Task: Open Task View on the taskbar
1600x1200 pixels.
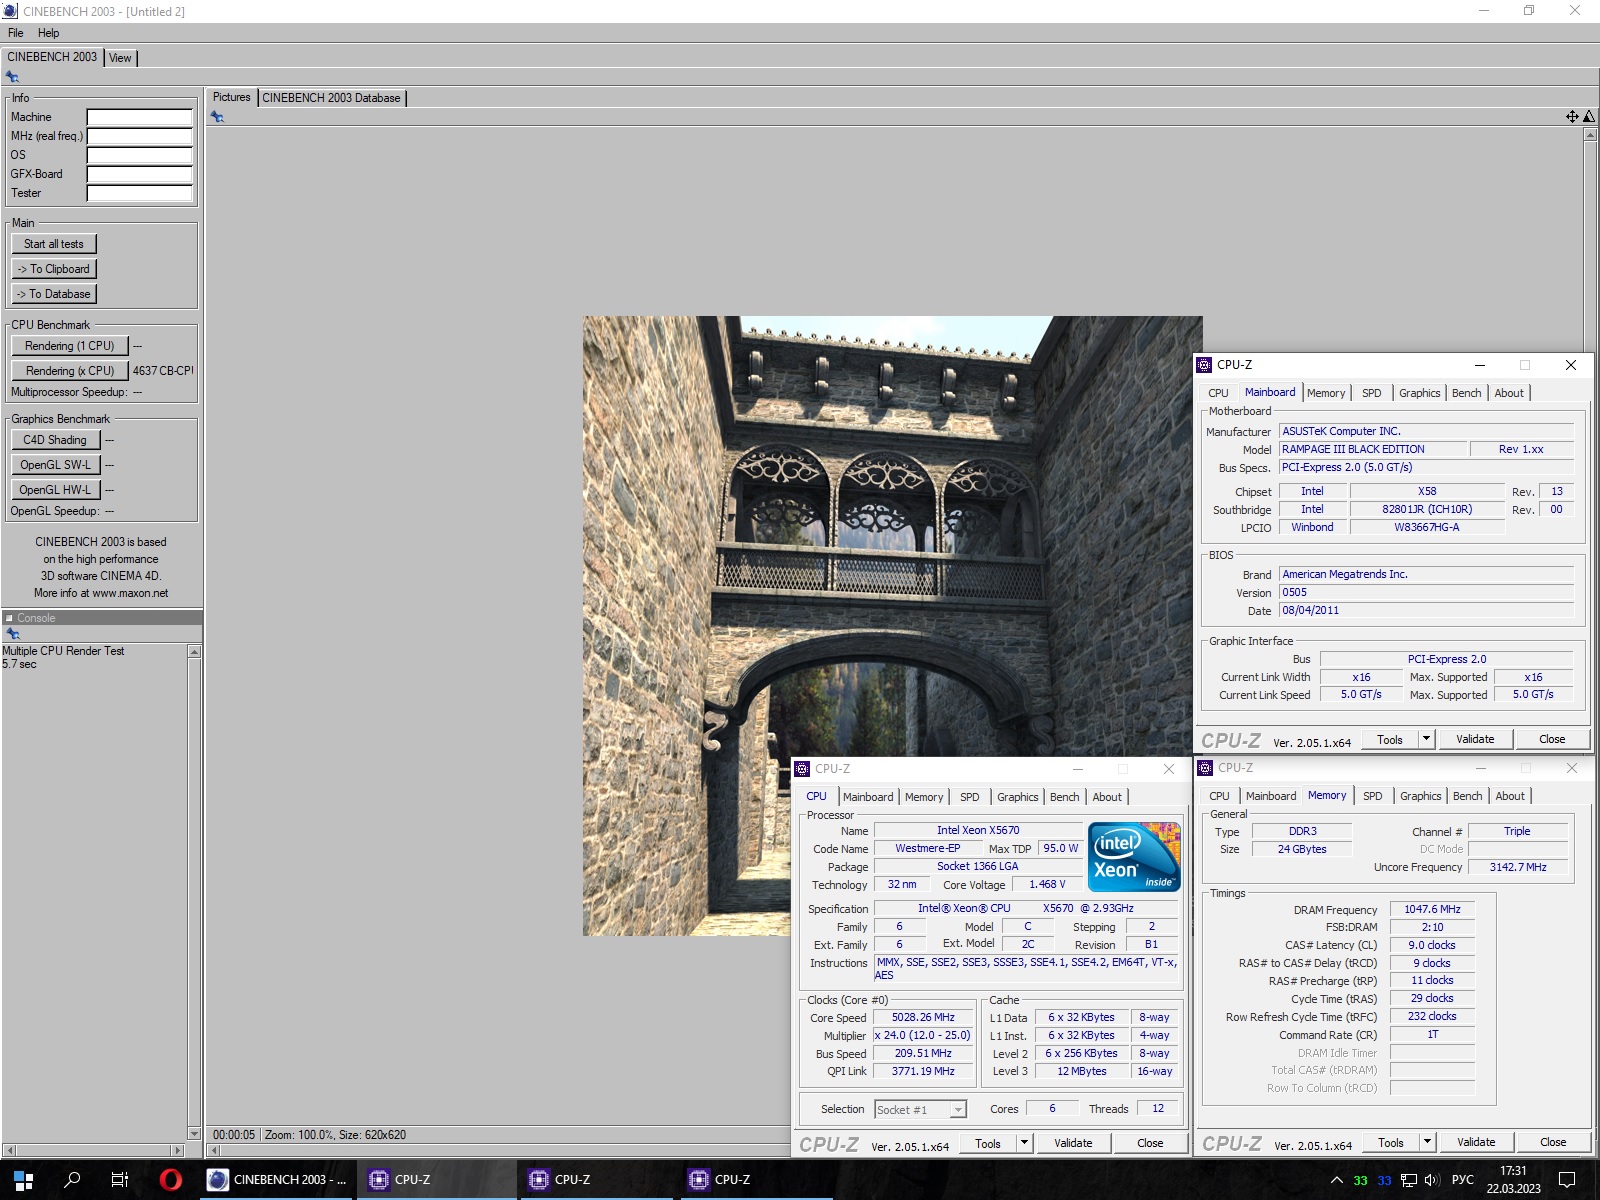Action: point(120,1180)
